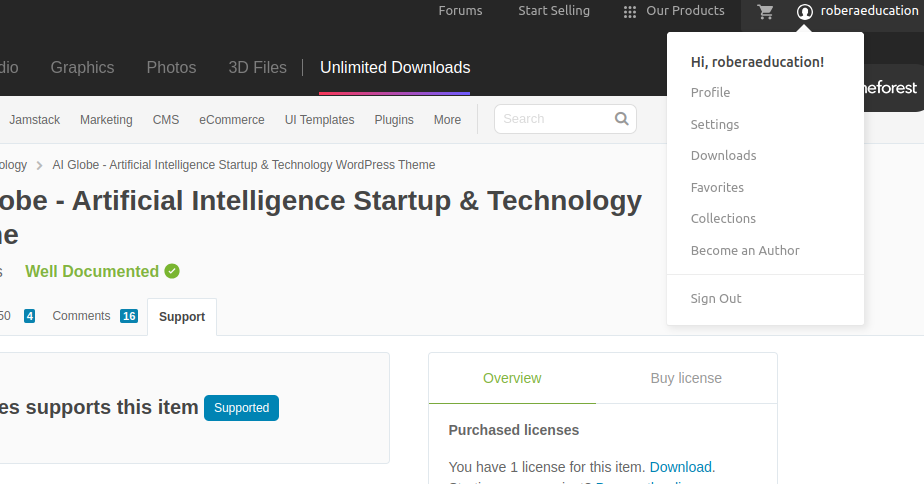Viewport: 924px width, 484px height.
Task: Open Downloads in account menu
Action: pos(723,156)
